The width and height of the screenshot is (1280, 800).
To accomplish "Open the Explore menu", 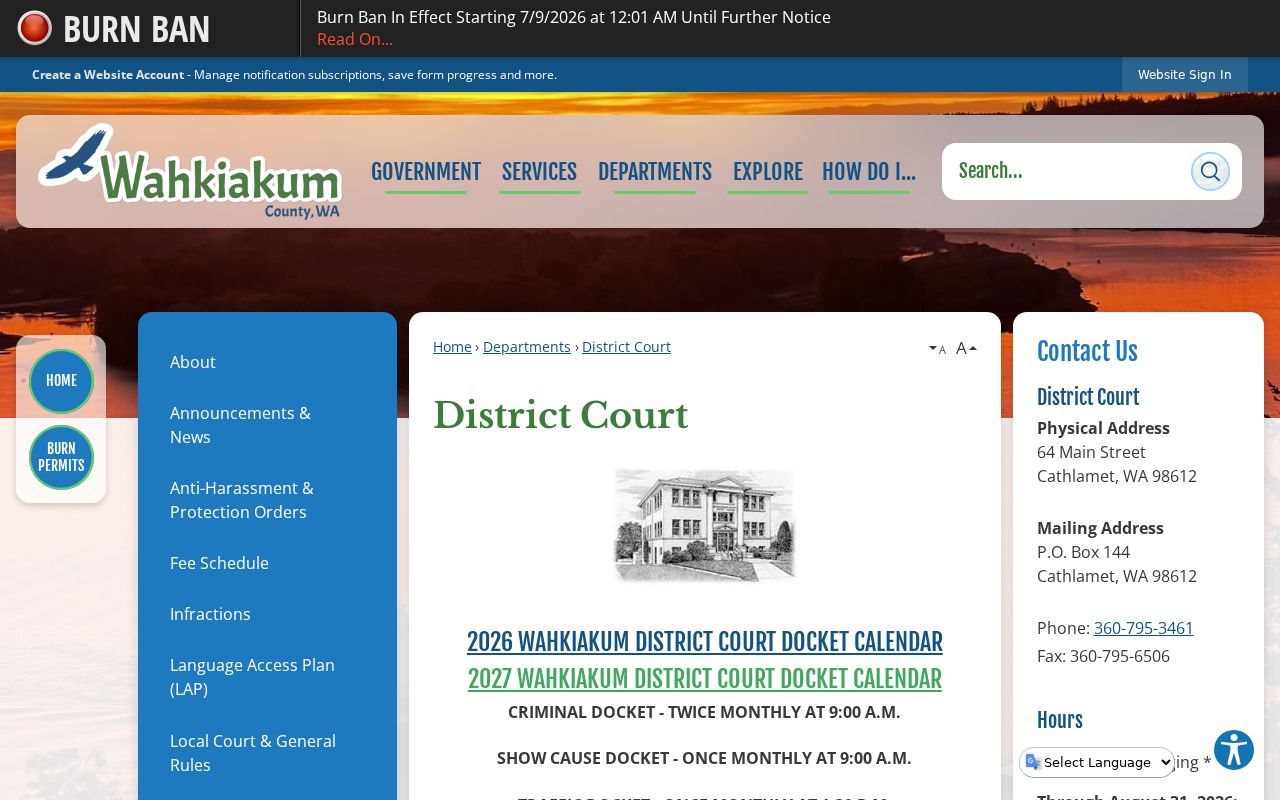I will coord(768,172).
